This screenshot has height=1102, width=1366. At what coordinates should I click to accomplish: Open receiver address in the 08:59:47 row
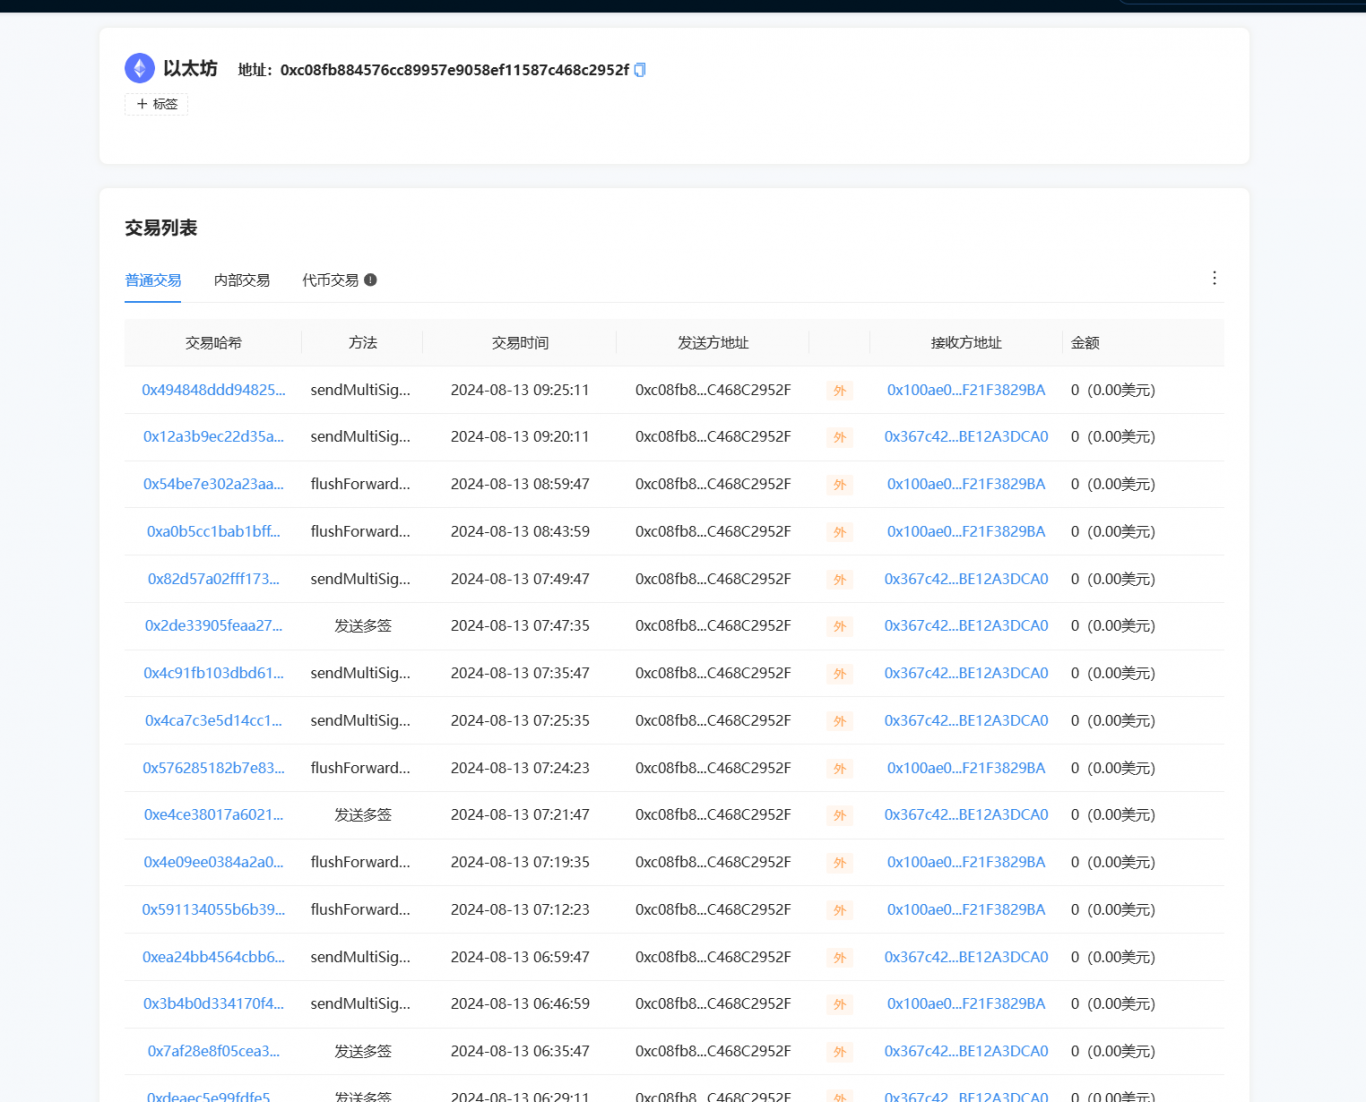point(966,484)
